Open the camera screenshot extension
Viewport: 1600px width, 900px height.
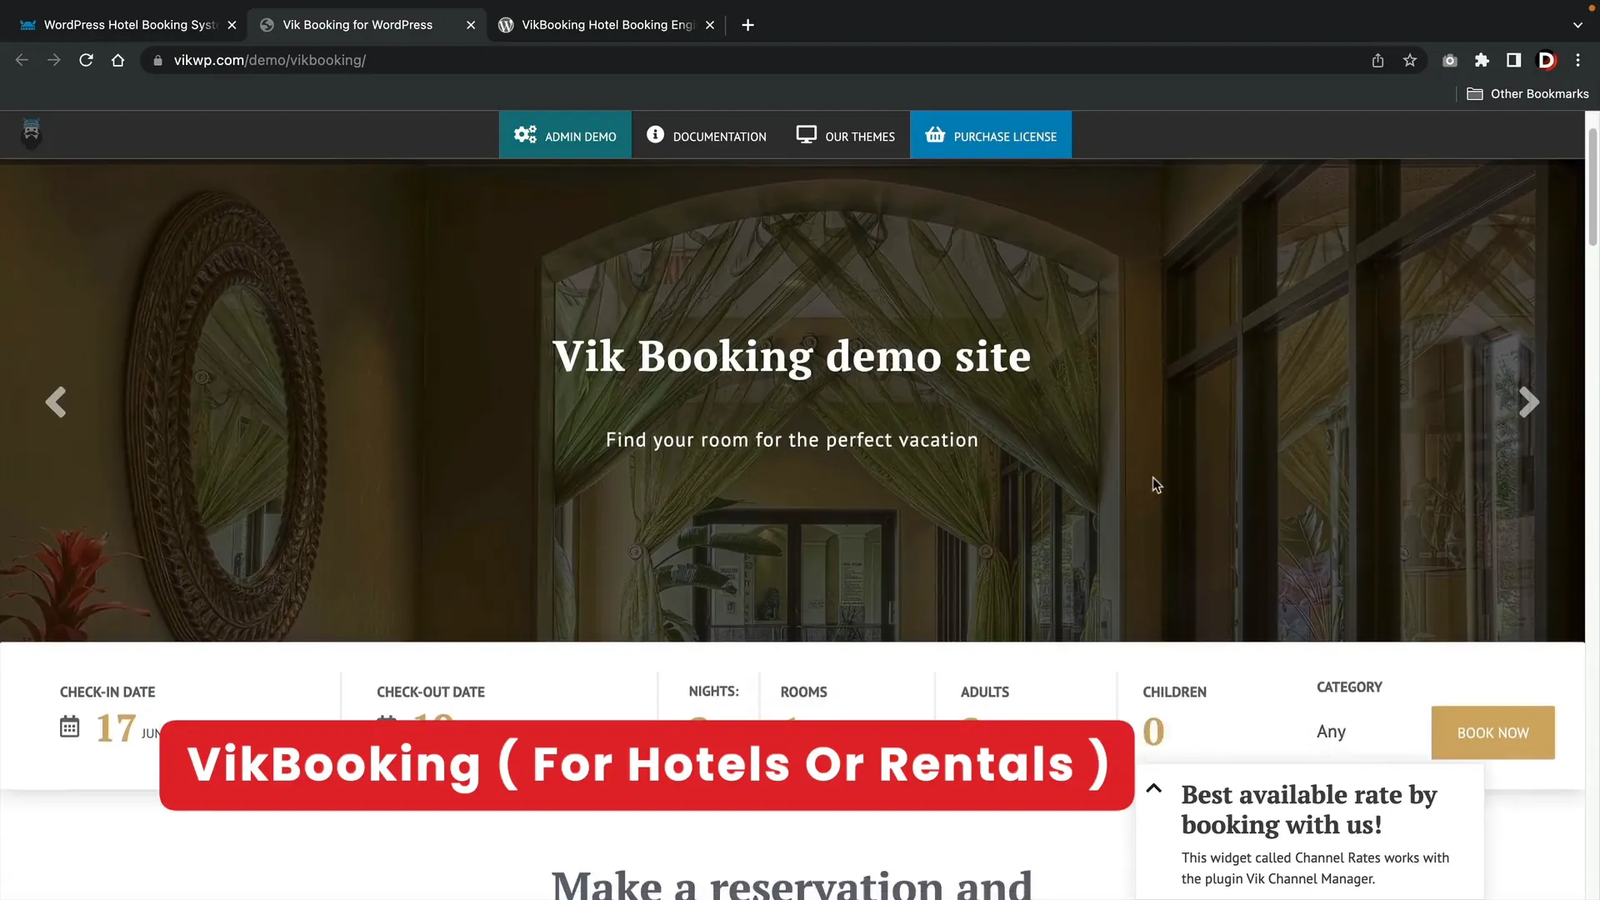pos(1450,60)
